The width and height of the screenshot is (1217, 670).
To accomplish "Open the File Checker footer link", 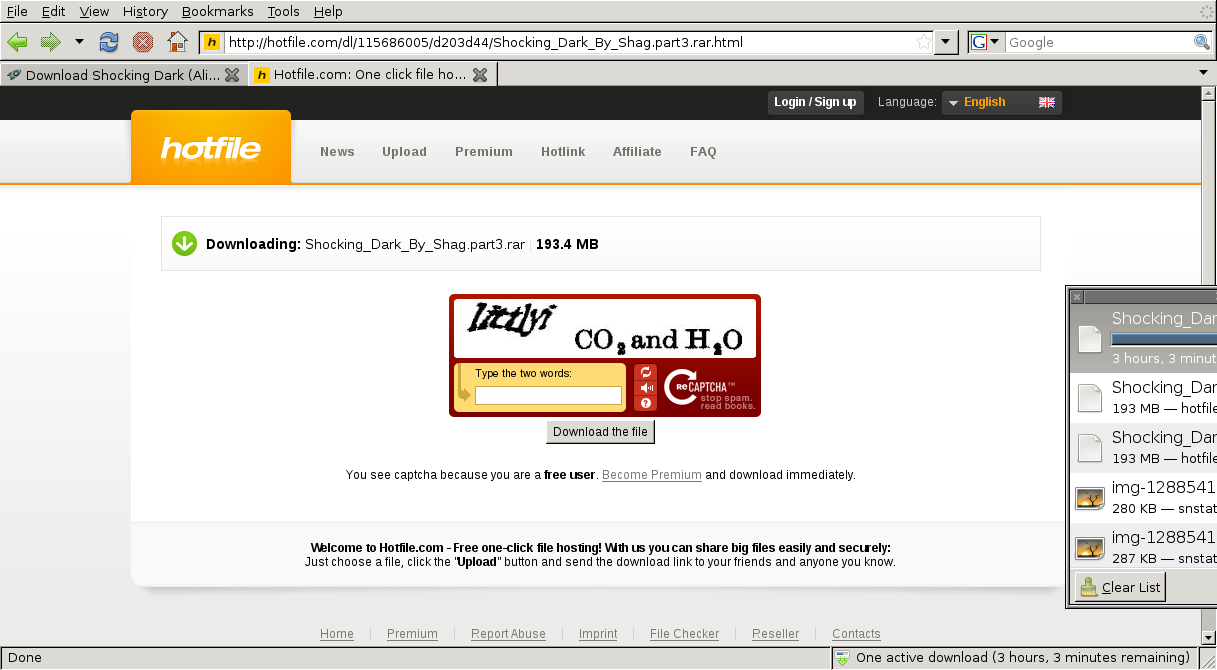I will pos(684,634).
